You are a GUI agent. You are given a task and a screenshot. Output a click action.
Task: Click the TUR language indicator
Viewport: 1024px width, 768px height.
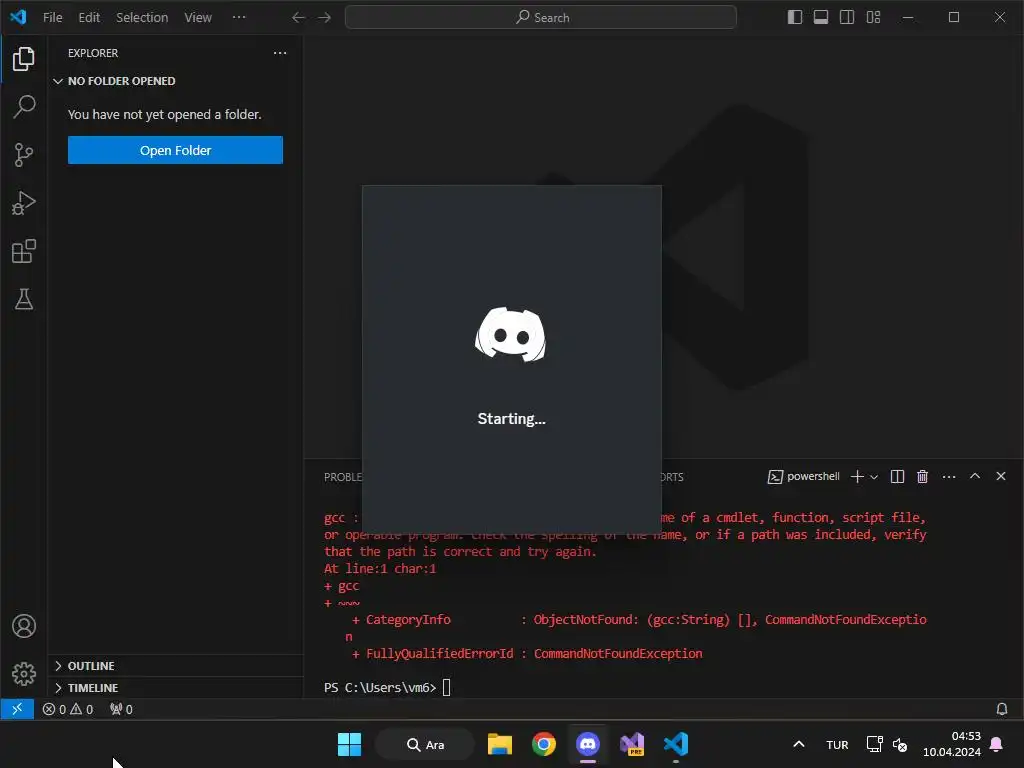(x=837, y=745)
